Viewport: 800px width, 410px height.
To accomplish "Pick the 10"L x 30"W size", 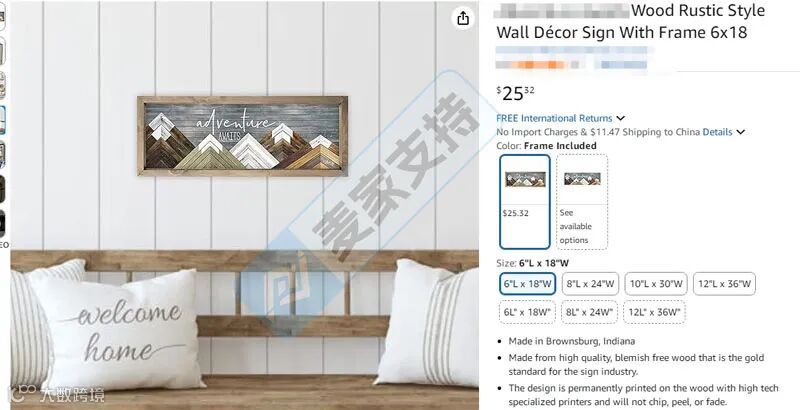I will (656, 284).
